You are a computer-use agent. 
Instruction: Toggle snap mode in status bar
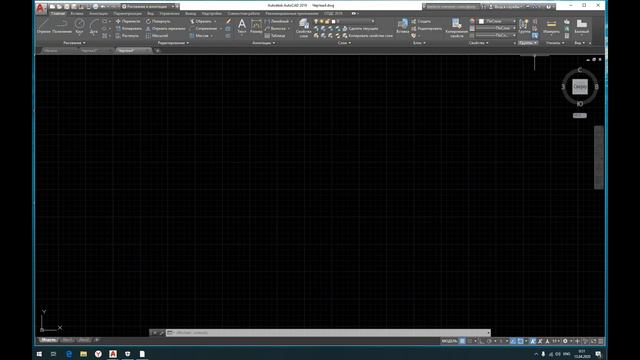point(470,341)
